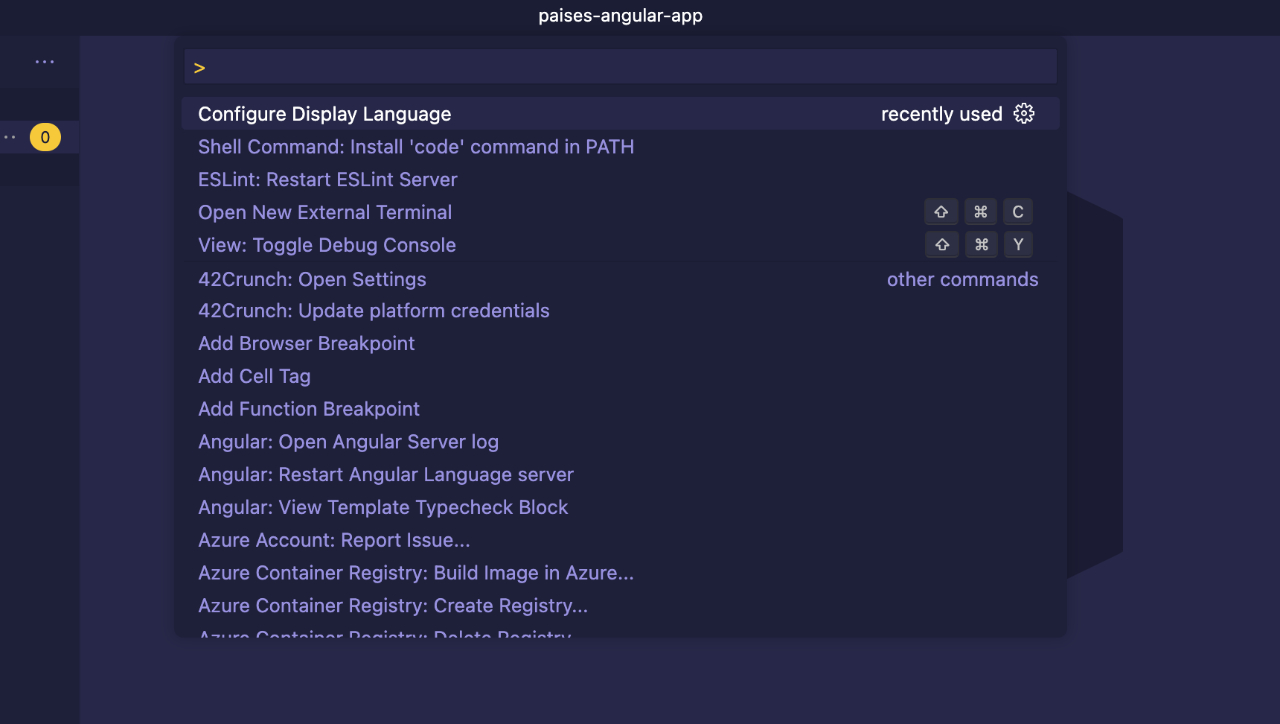This screenshot has height=724, width=1280.
Task: Select 42Crunch: Update platform credentials
Action: [620, 311]
